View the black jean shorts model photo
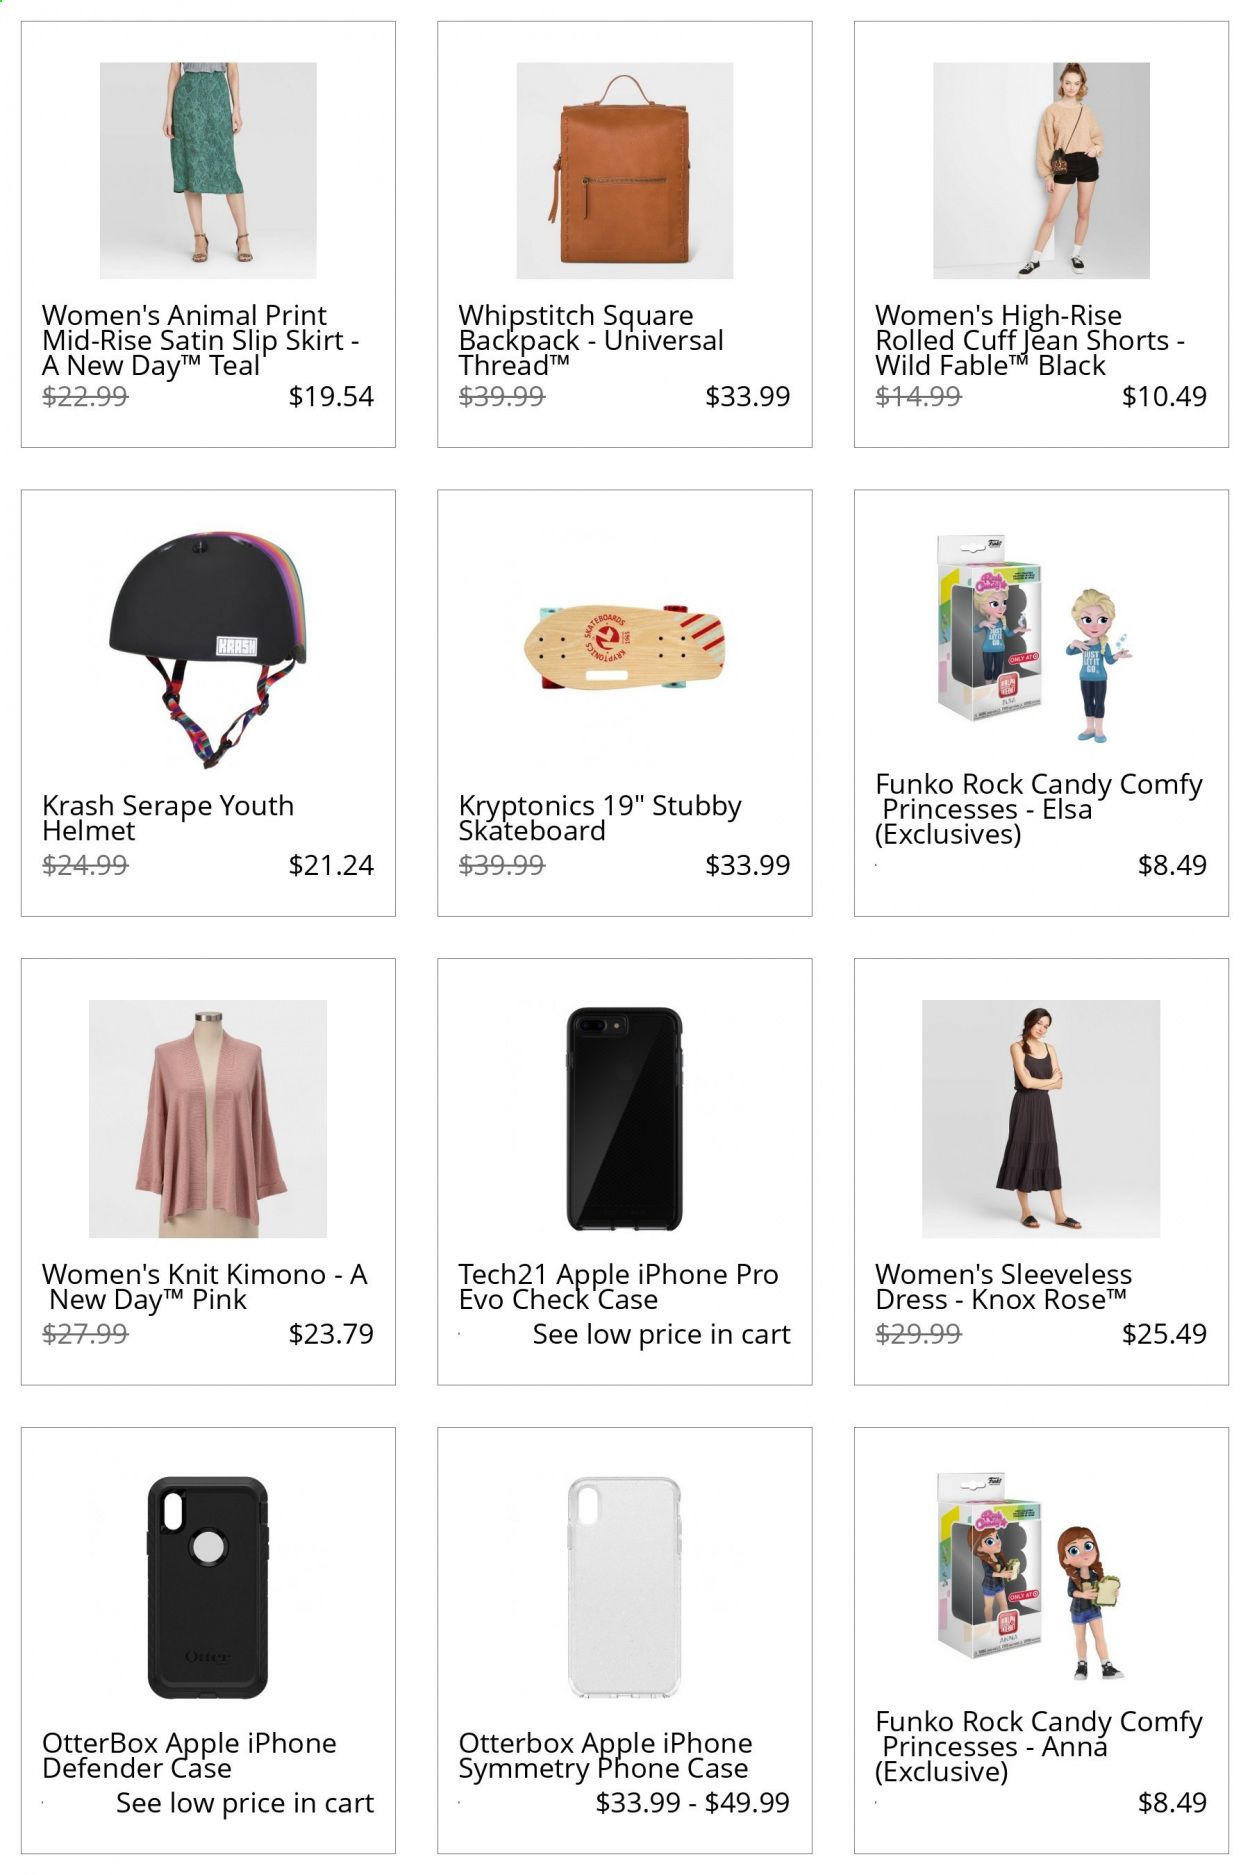This screenshot has width=1250, height=1875. (1041, 171)
